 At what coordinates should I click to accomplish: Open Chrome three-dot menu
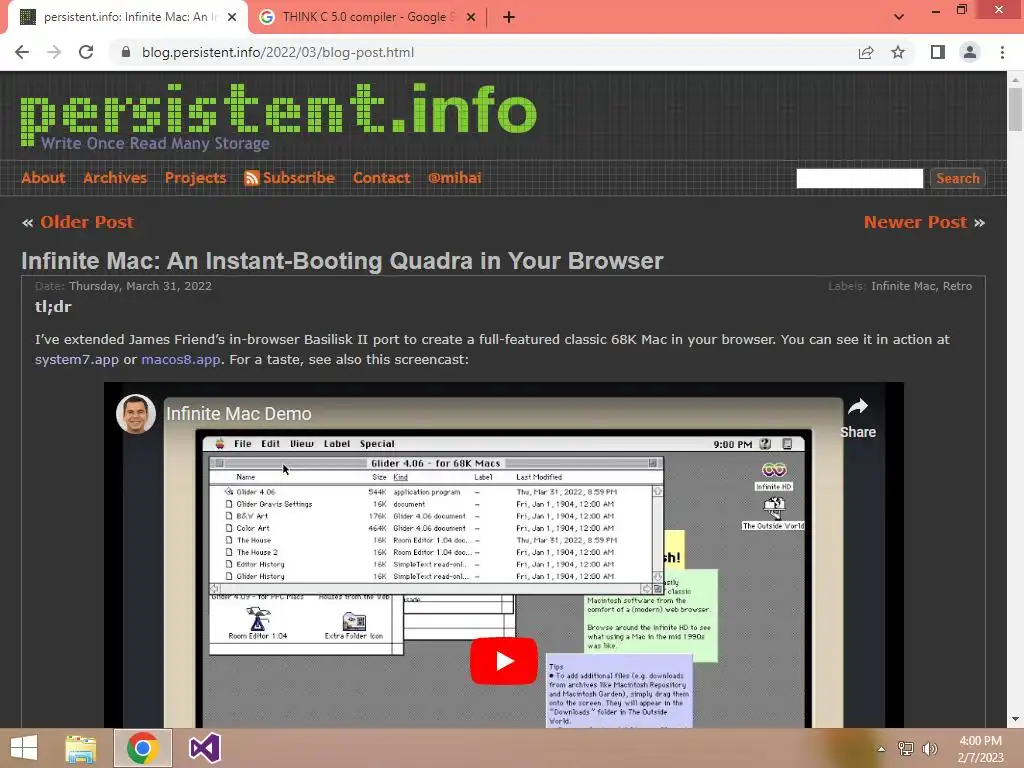coord(1002,52)
